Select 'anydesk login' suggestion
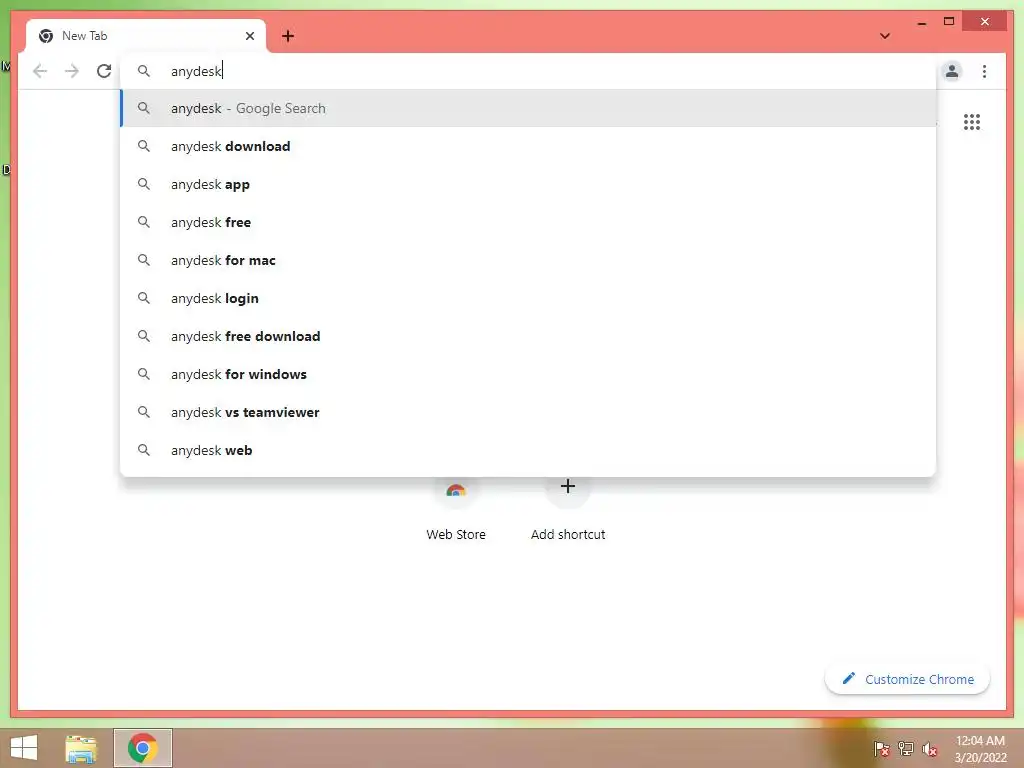 [x=528, y=298]
